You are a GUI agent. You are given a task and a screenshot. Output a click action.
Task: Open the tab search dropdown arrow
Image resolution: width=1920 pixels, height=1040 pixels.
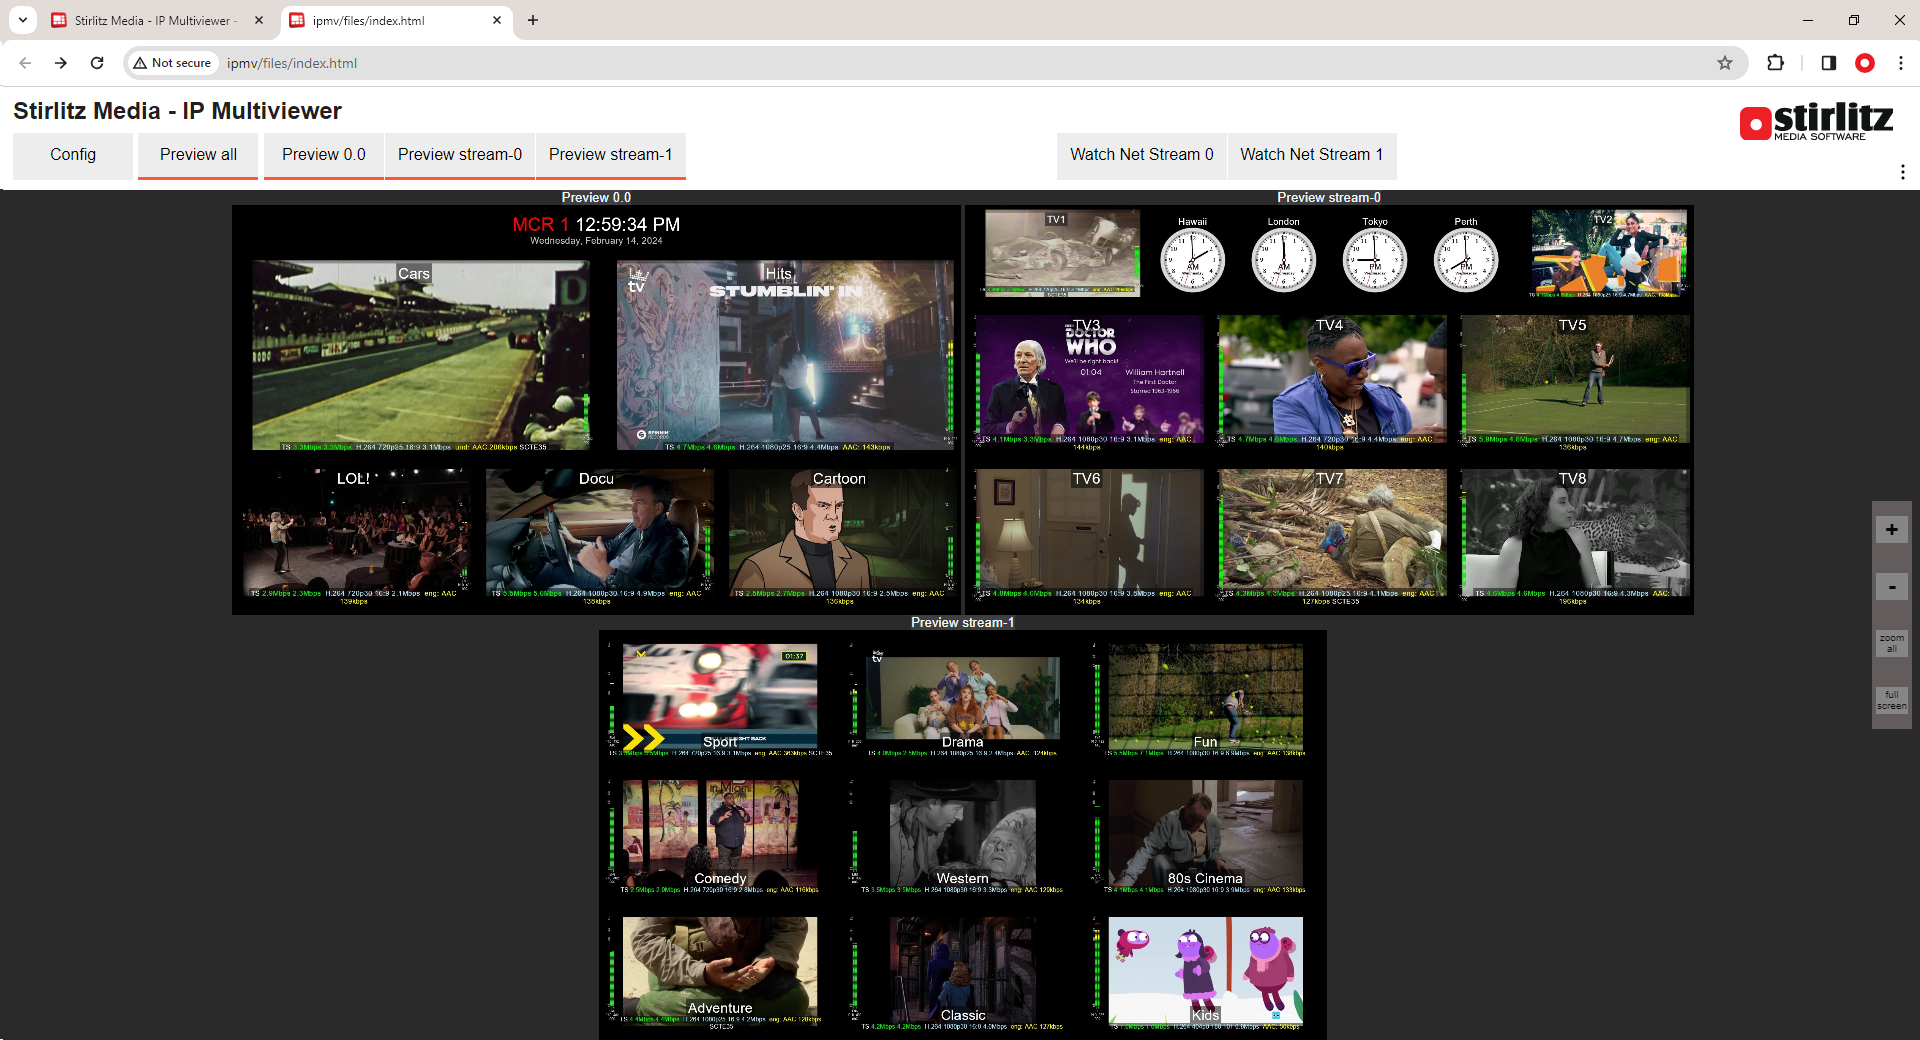pyautogui.click(x=22, y=20)
